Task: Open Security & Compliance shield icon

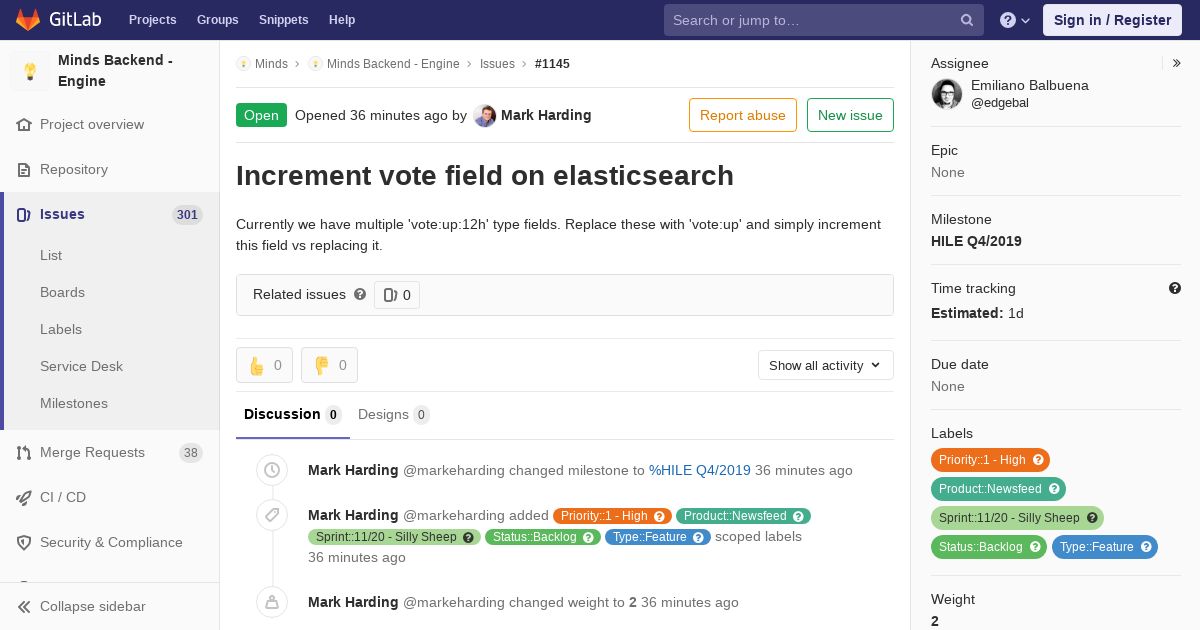Action: click(24, 542)
